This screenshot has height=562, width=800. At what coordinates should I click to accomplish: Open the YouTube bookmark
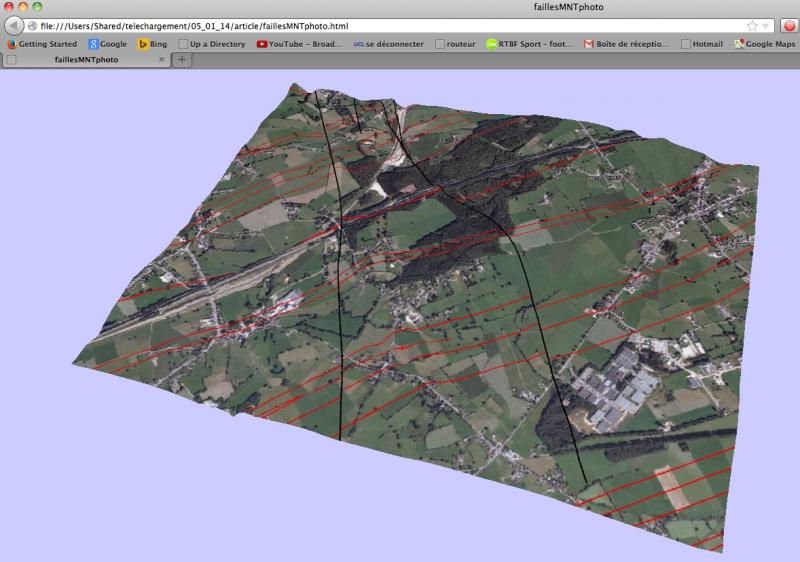[x=299, y=44]
